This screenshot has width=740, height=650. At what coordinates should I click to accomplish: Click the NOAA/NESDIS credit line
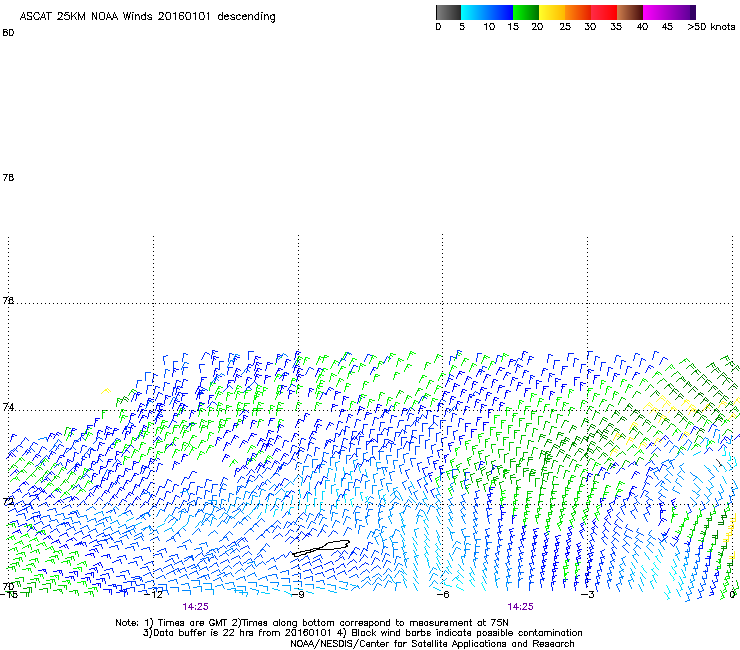click(x=432, y=644)
